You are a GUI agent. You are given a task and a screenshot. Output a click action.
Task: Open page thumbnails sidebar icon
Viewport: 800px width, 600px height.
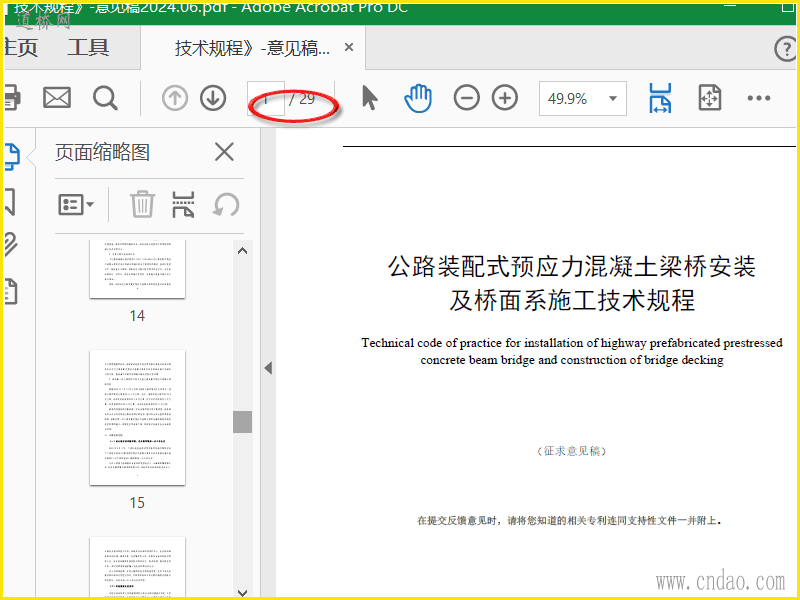point(12,156)
